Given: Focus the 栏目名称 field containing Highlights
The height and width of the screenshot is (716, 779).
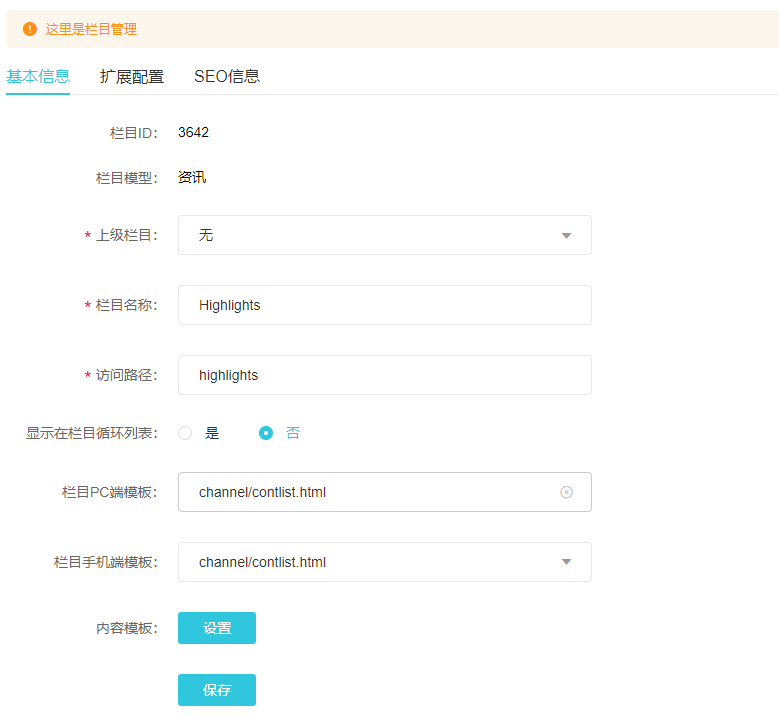Looking at the screenshot, I should click(x=384, y=305).
